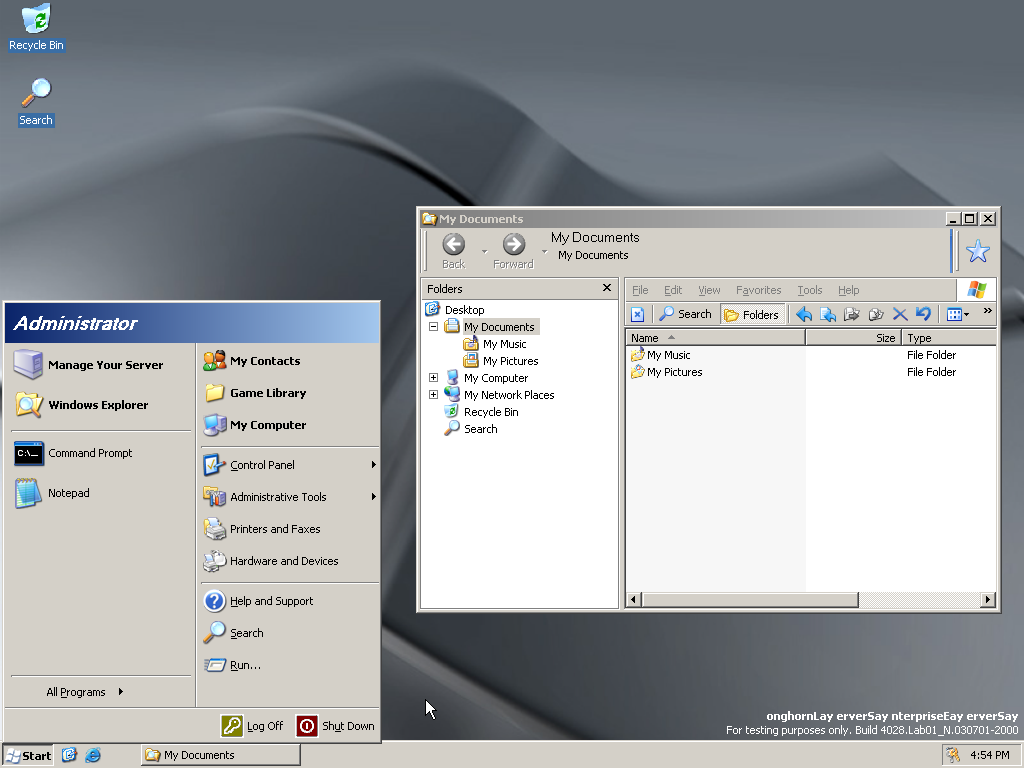
Task: Click the horizontal scrollbar in file list
Action: 748,600
